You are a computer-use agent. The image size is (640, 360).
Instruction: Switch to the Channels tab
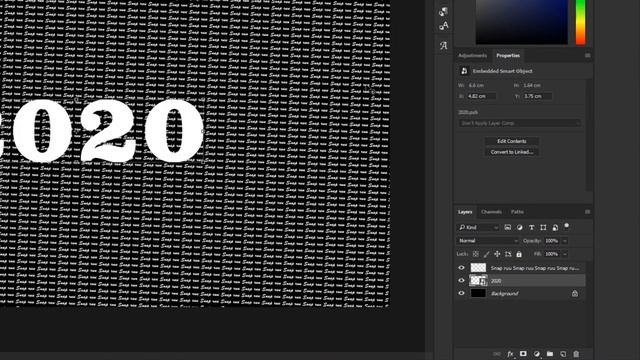[x=491, y=212]
